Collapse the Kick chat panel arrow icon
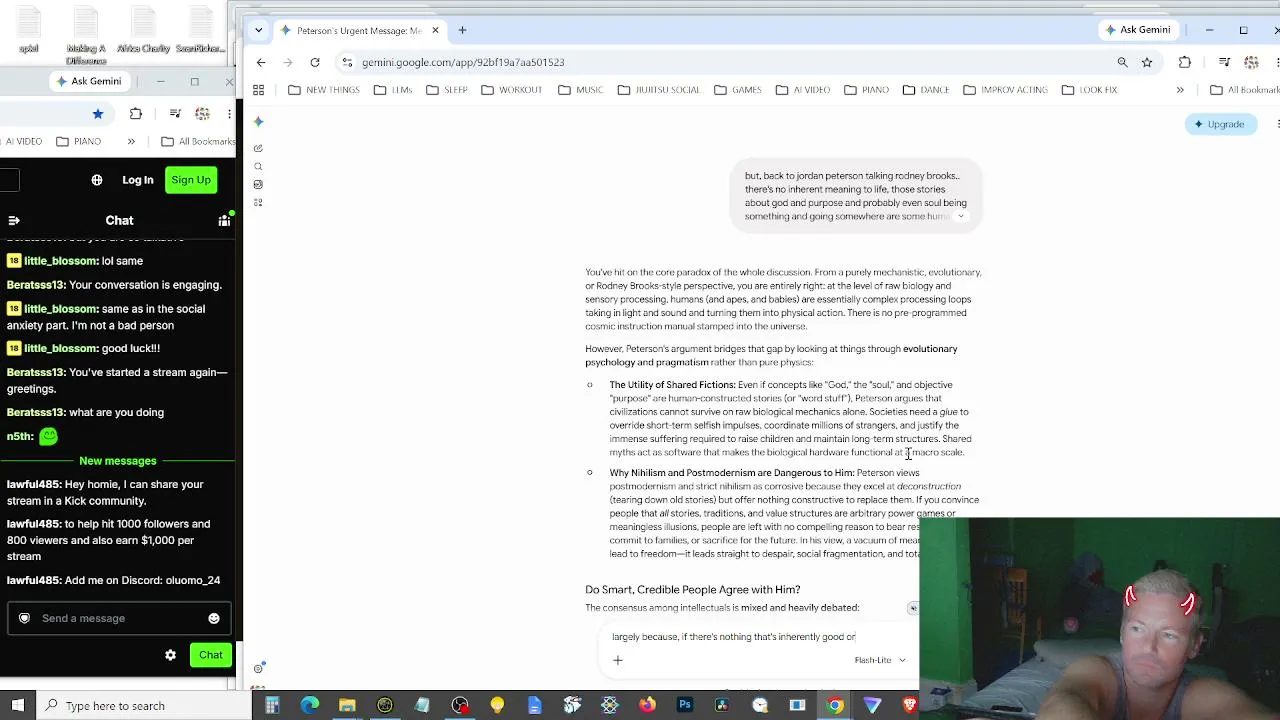Viewport: 1280px width, 720px height. pos(14,220)
